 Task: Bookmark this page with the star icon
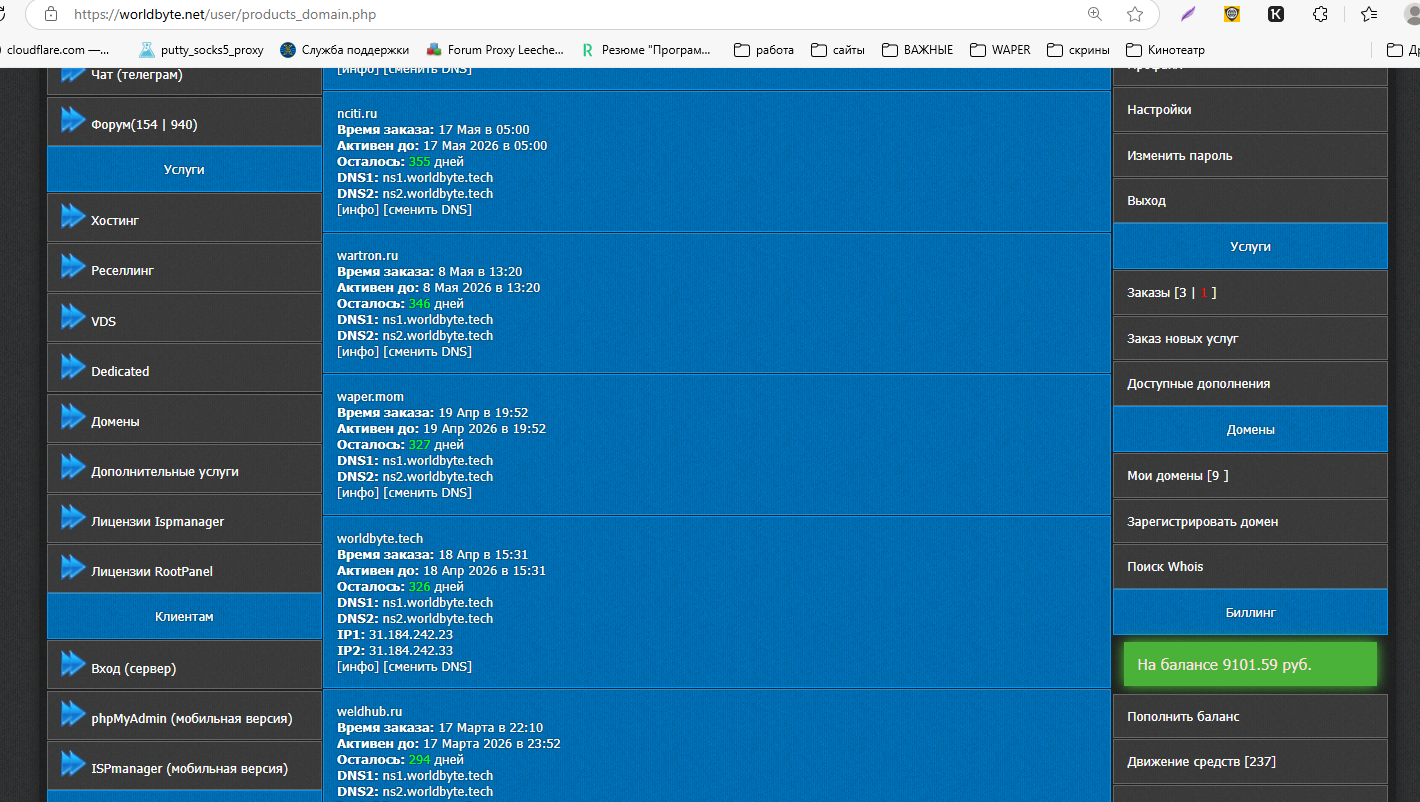[1135, 14]
